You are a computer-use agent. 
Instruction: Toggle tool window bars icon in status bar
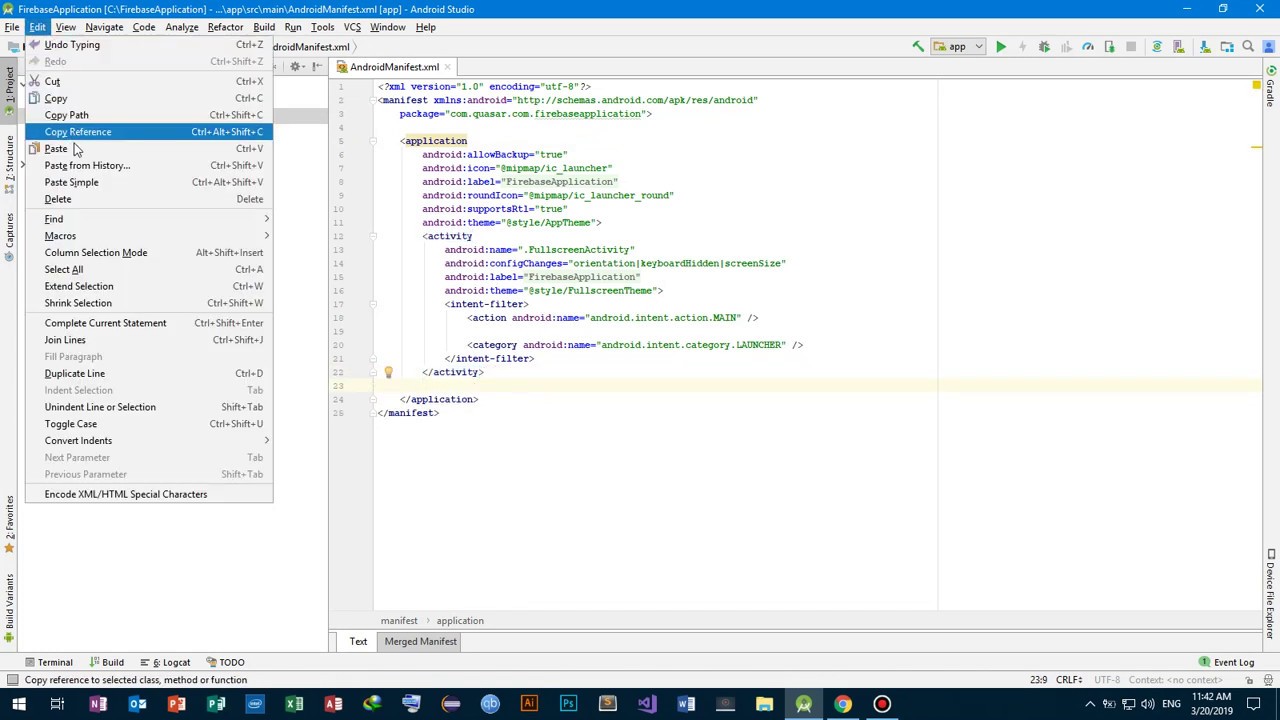tap(11, 680)
